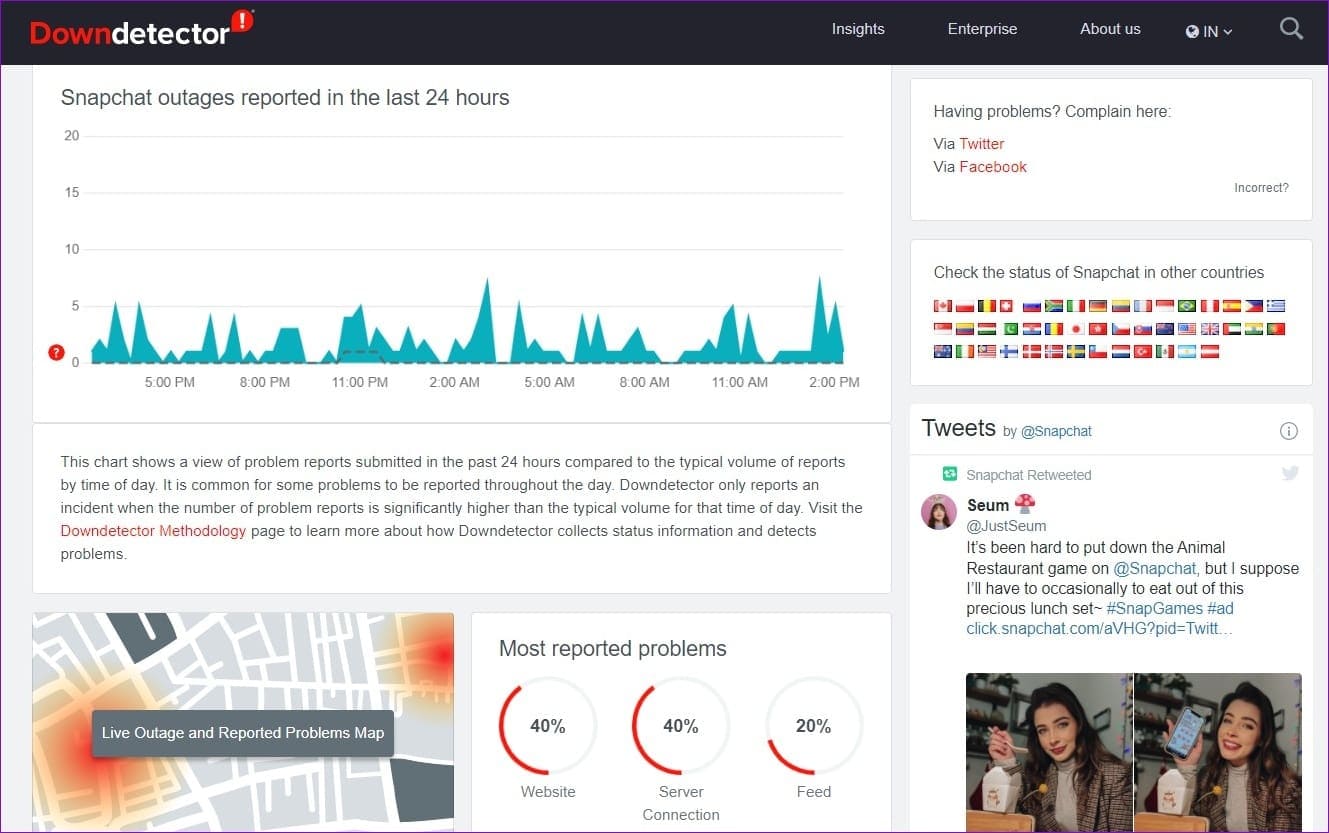
Task: Open the #SnapGames hashtag
Action: 1154,608
